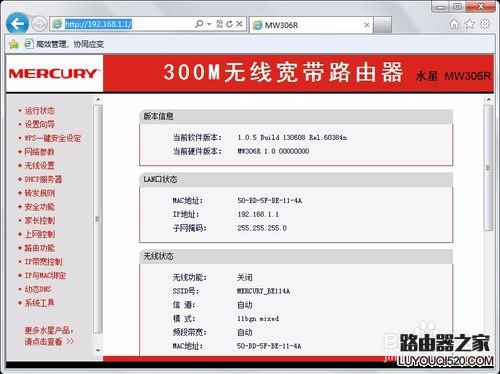Screen dimensions: 500x374
Task: Click the sidebar scroll down arrow
Action: click(98, 350)
